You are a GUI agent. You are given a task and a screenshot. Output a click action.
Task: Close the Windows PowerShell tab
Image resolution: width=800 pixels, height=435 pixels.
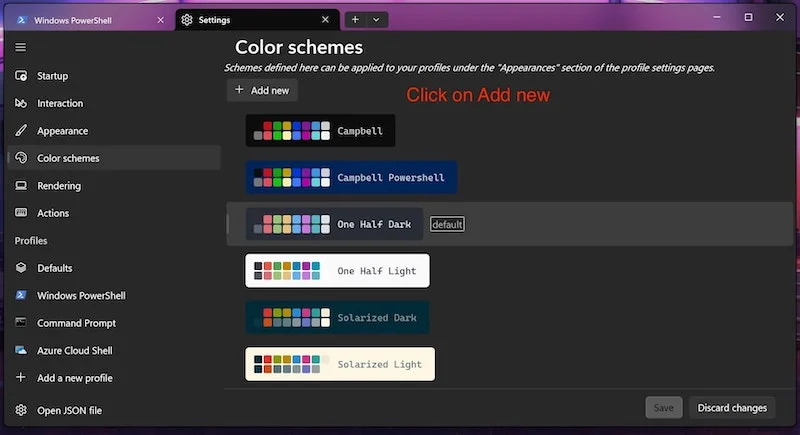161,20
